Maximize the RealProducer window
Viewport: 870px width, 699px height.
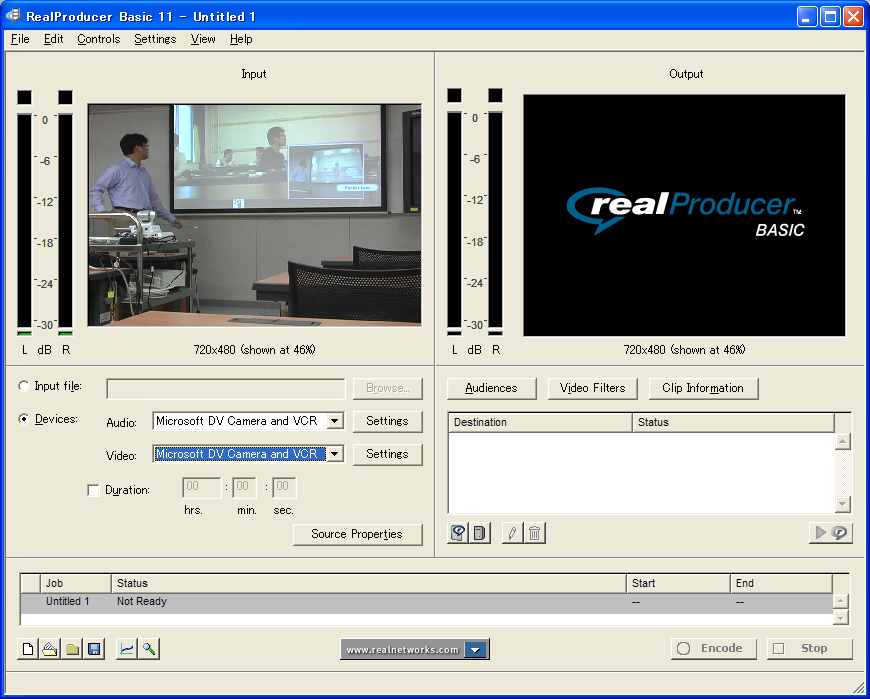(x=831, y=17)
